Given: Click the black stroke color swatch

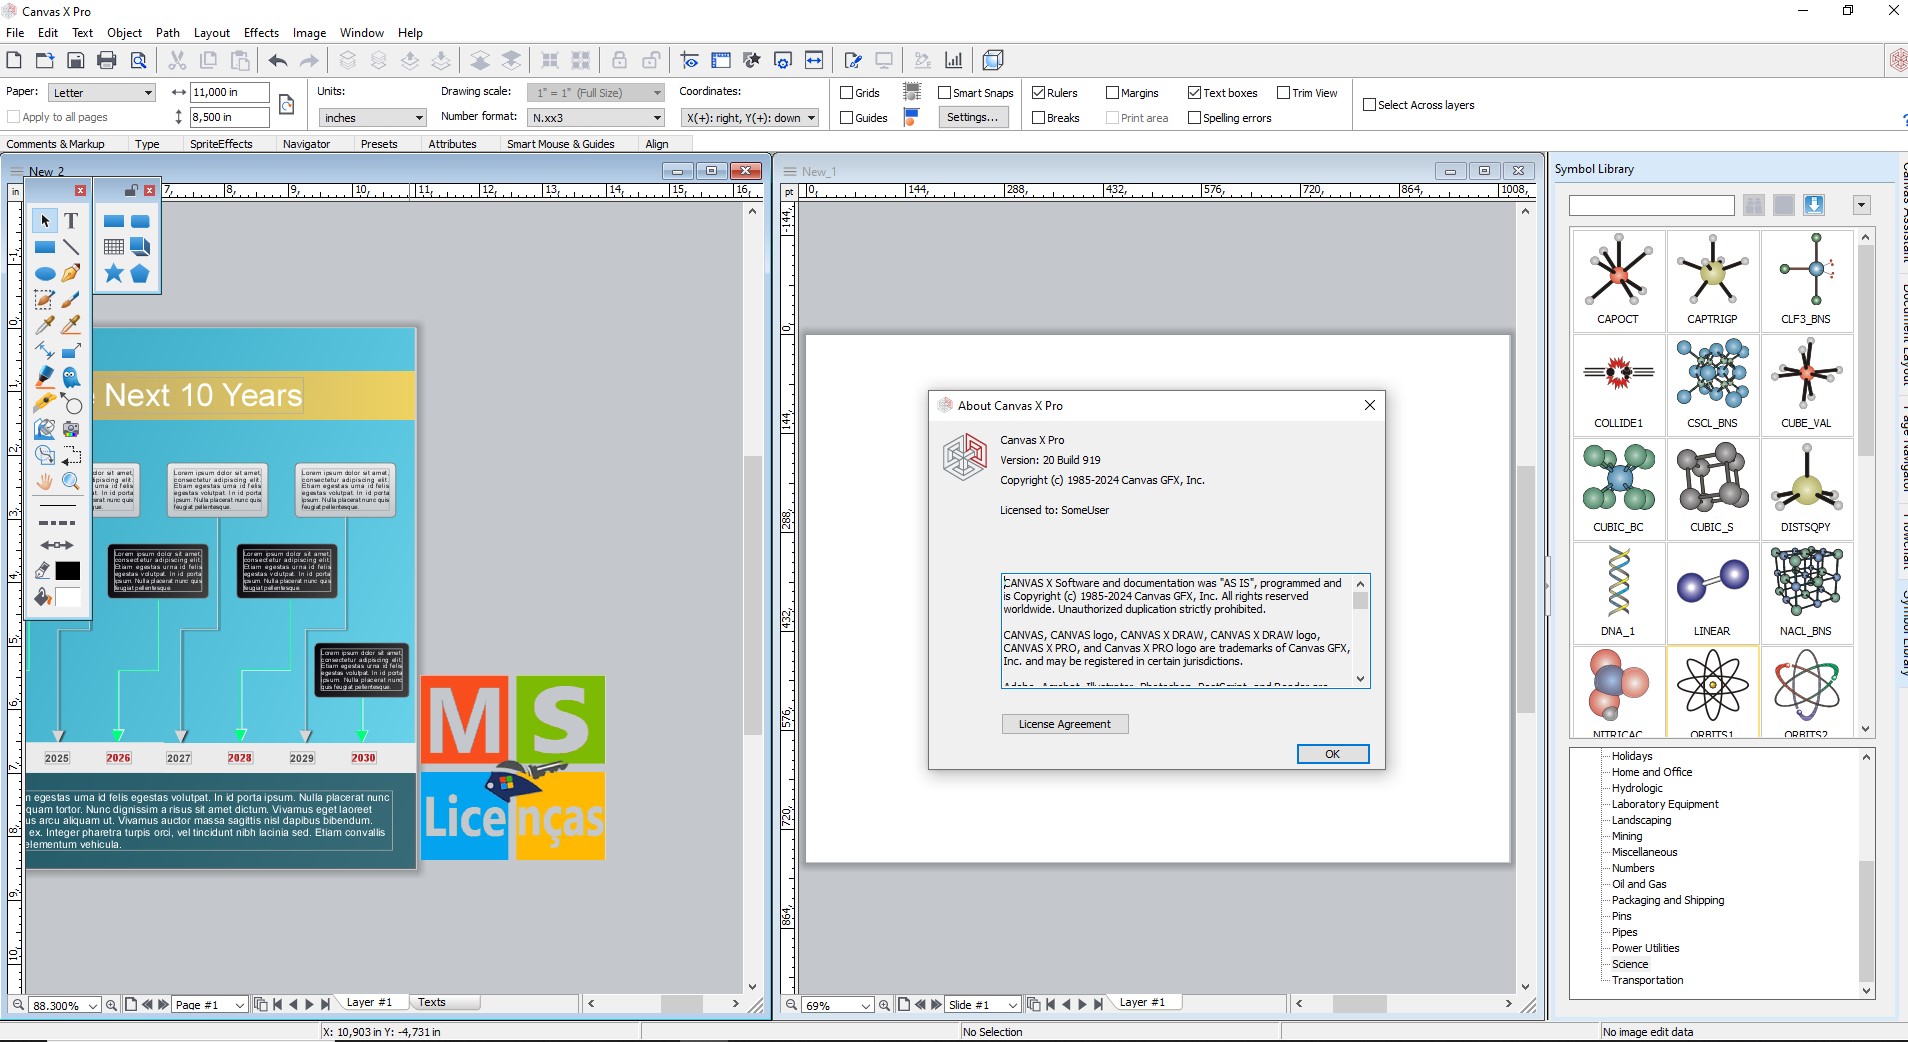Looking at the screenshot, I should coord(68,571).
